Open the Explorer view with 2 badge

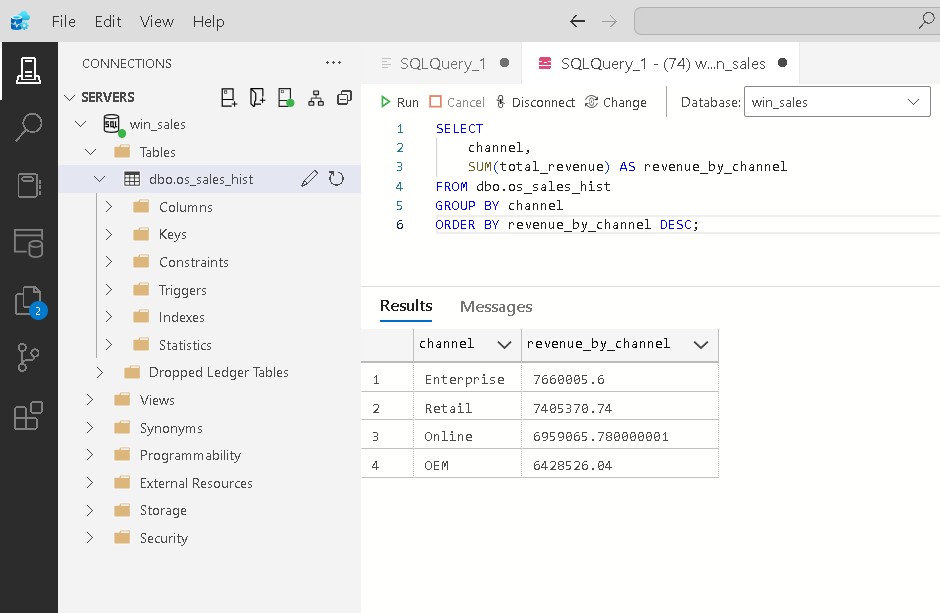[x=29, y=301]
